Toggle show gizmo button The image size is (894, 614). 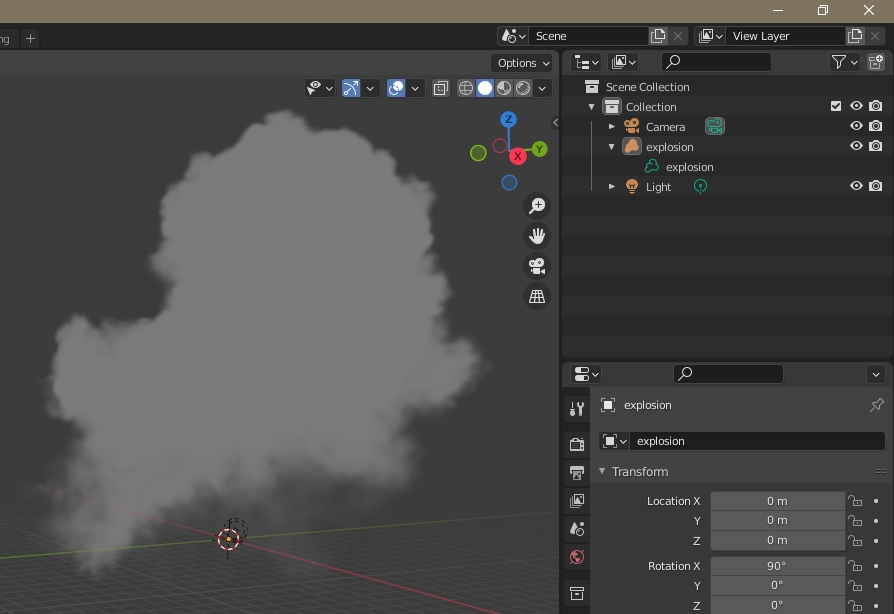point(351,88)
